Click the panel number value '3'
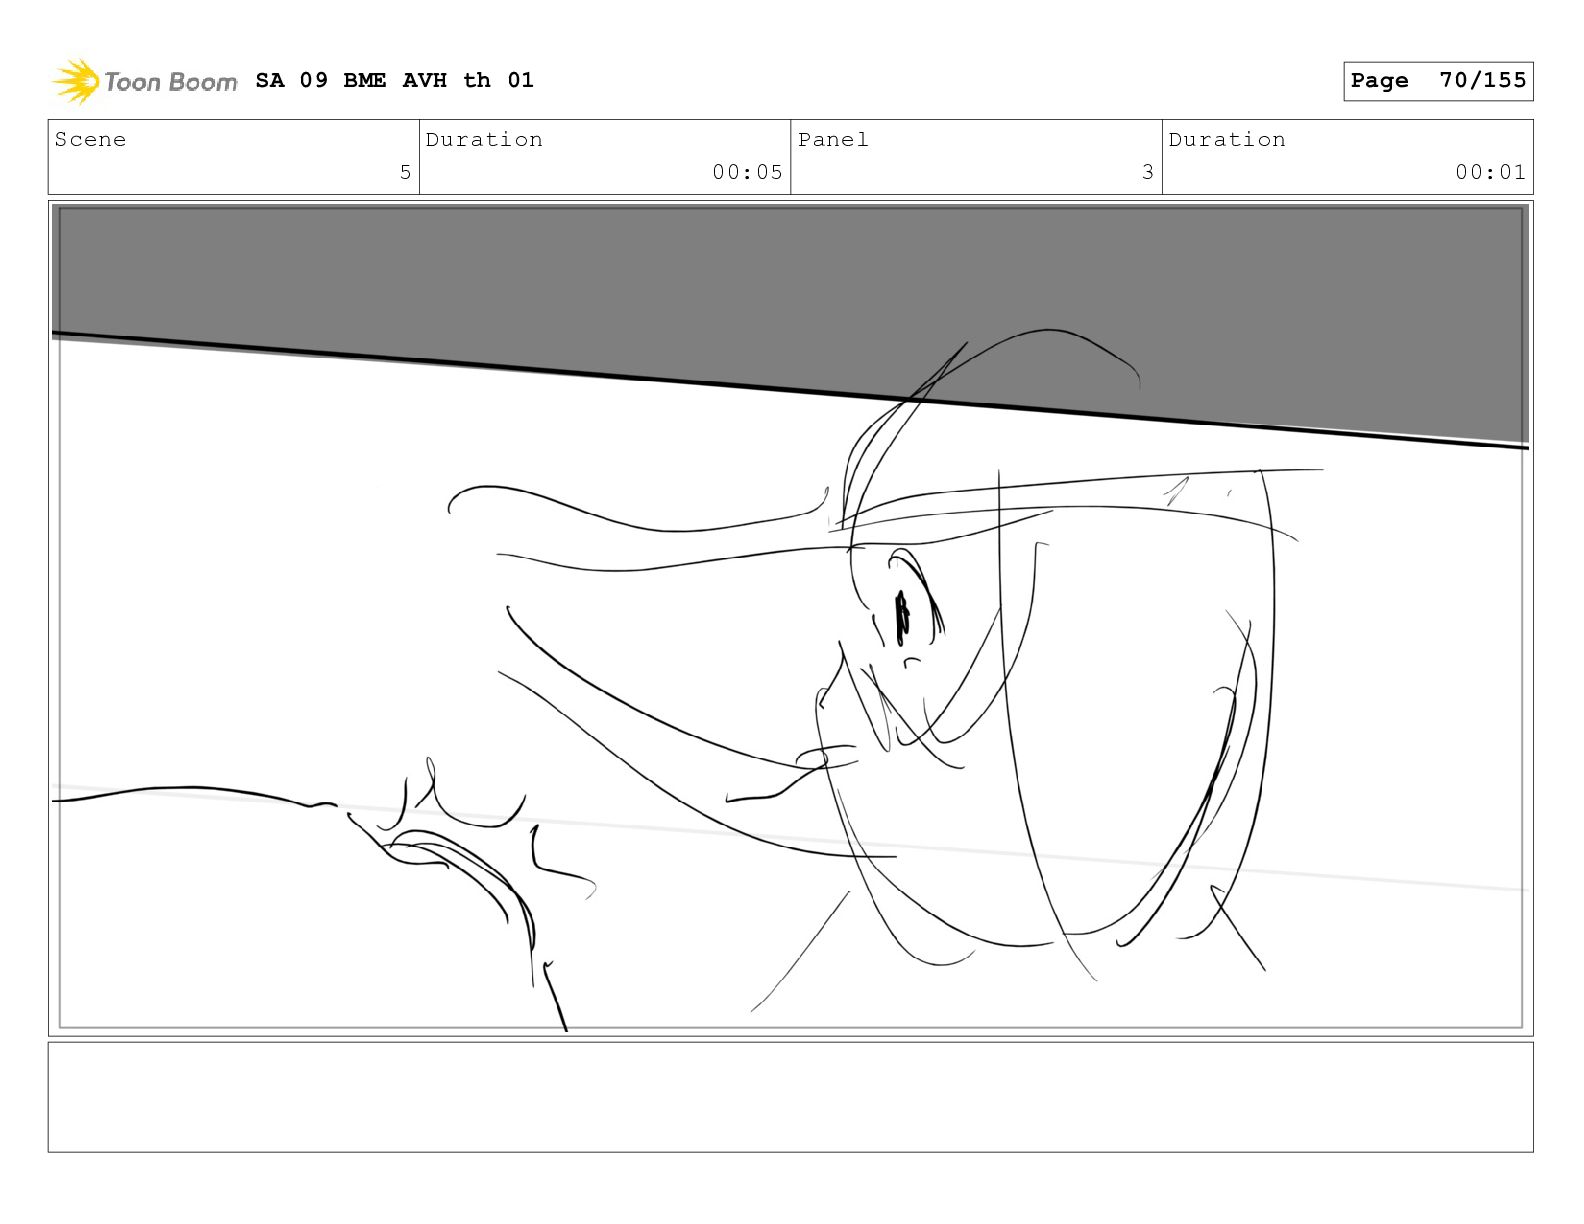Screen dimensions: 1584x1224 click(1148, 172)
